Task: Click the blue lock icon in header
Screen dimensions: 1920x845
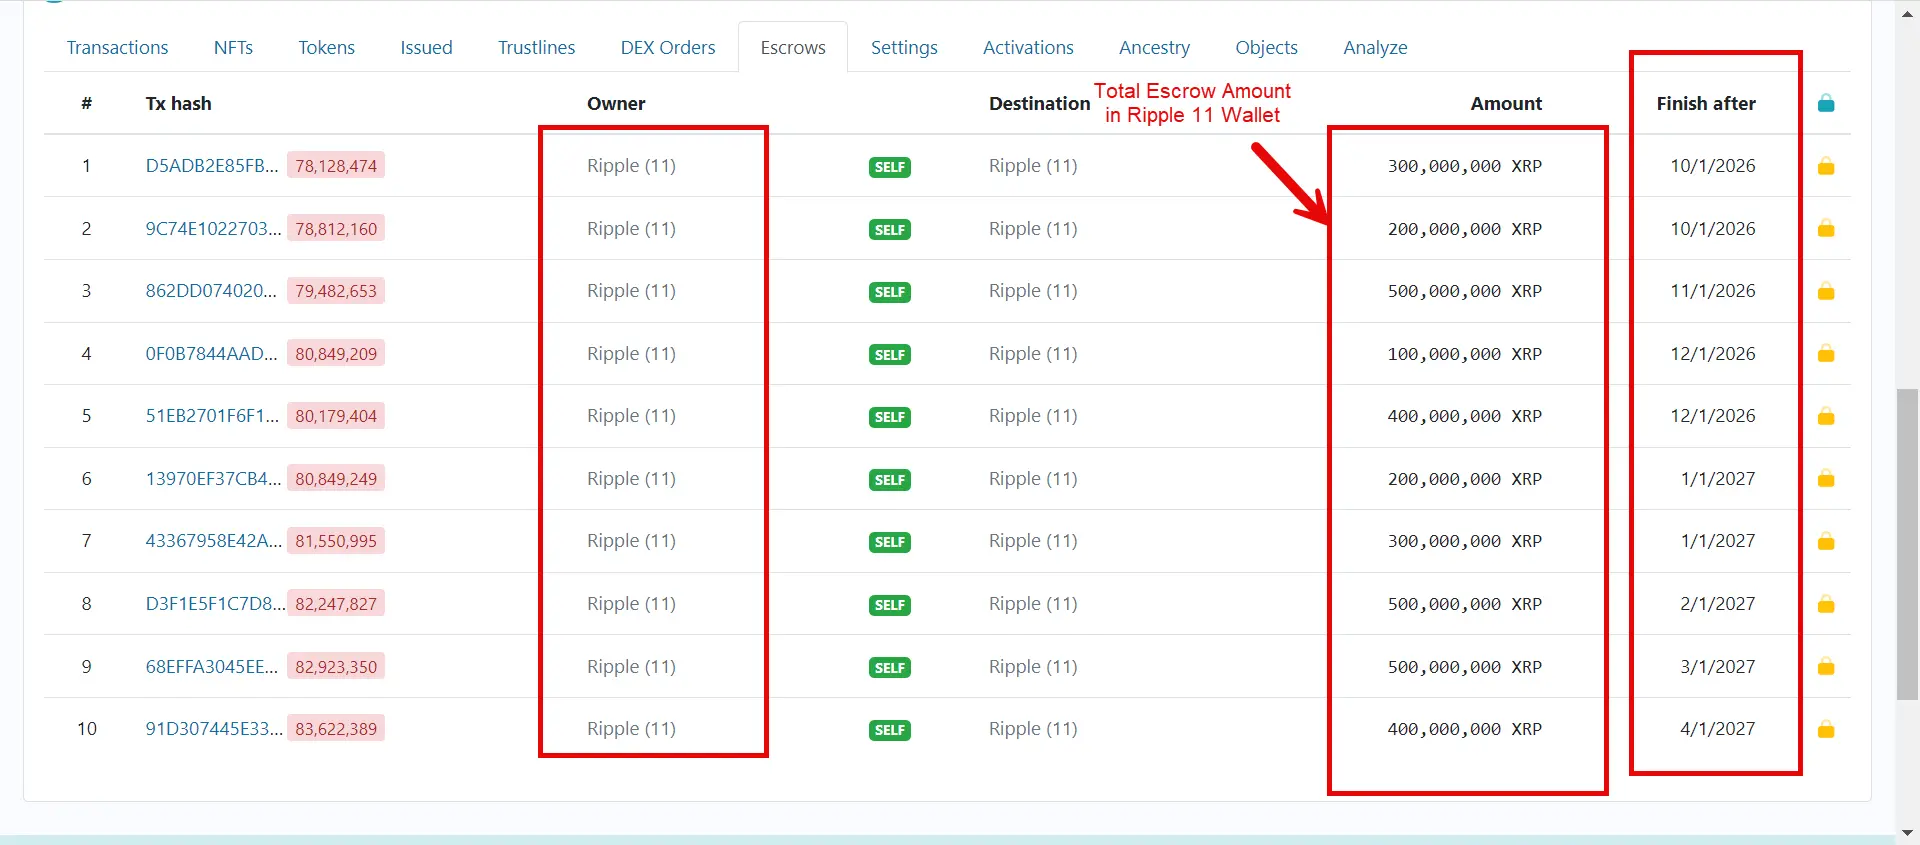Action: coord(1826,103)
